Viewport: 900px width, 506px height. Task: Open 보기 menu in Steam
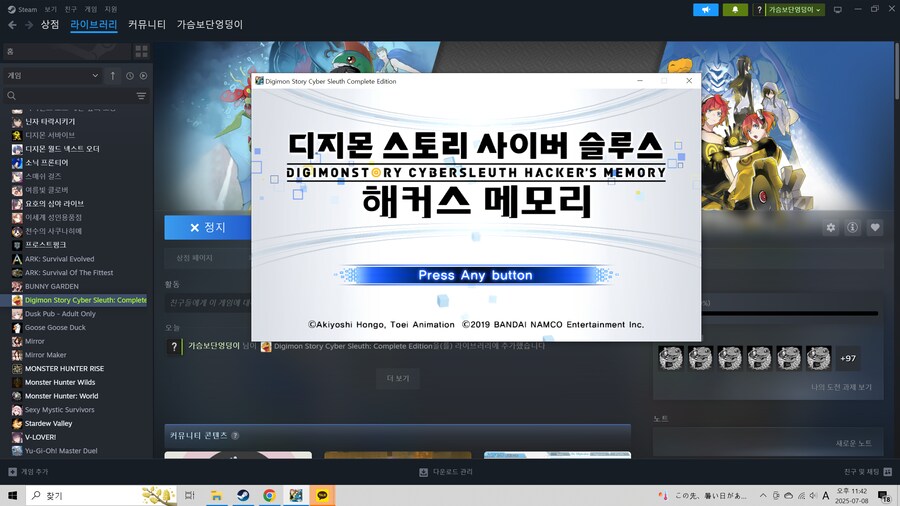(51, 9)
